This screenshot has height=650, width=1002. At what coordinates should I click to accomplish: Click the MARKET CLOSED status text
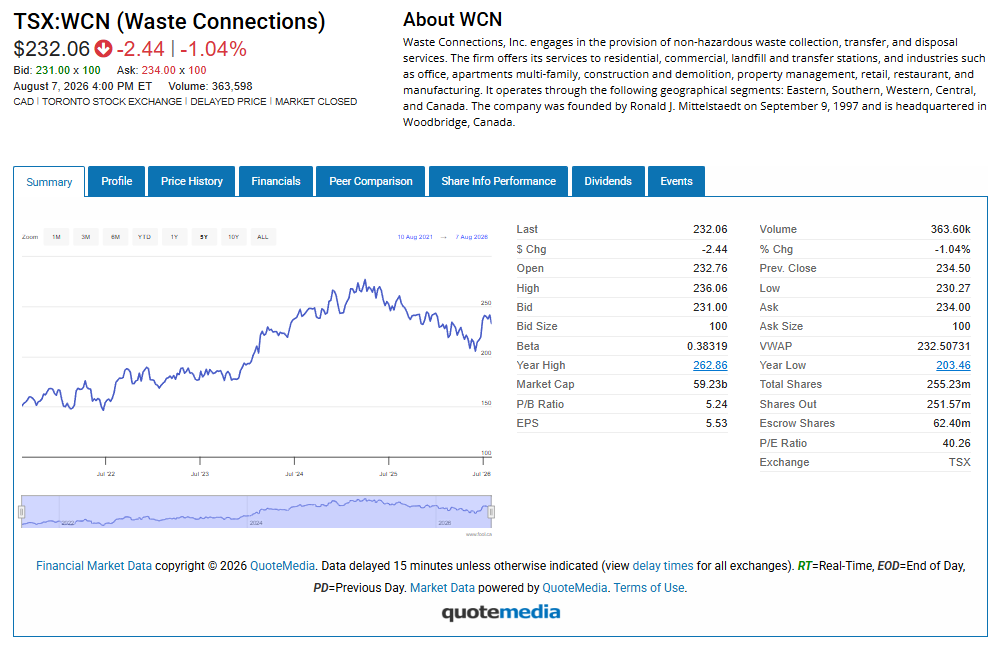pos(316,102)
